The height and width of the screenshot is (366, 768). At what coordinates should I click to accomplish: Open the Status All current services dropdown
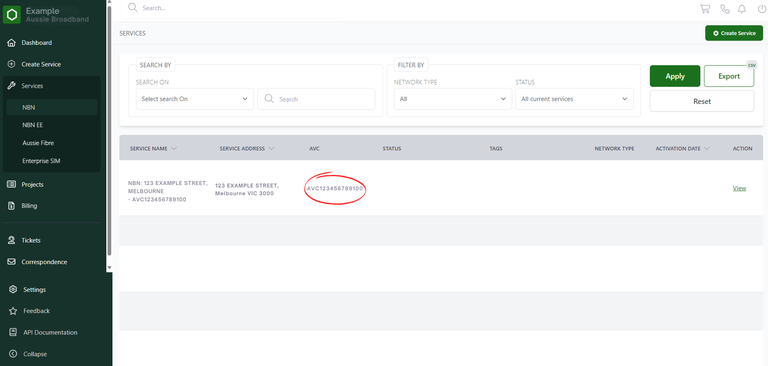coord(574,99)
